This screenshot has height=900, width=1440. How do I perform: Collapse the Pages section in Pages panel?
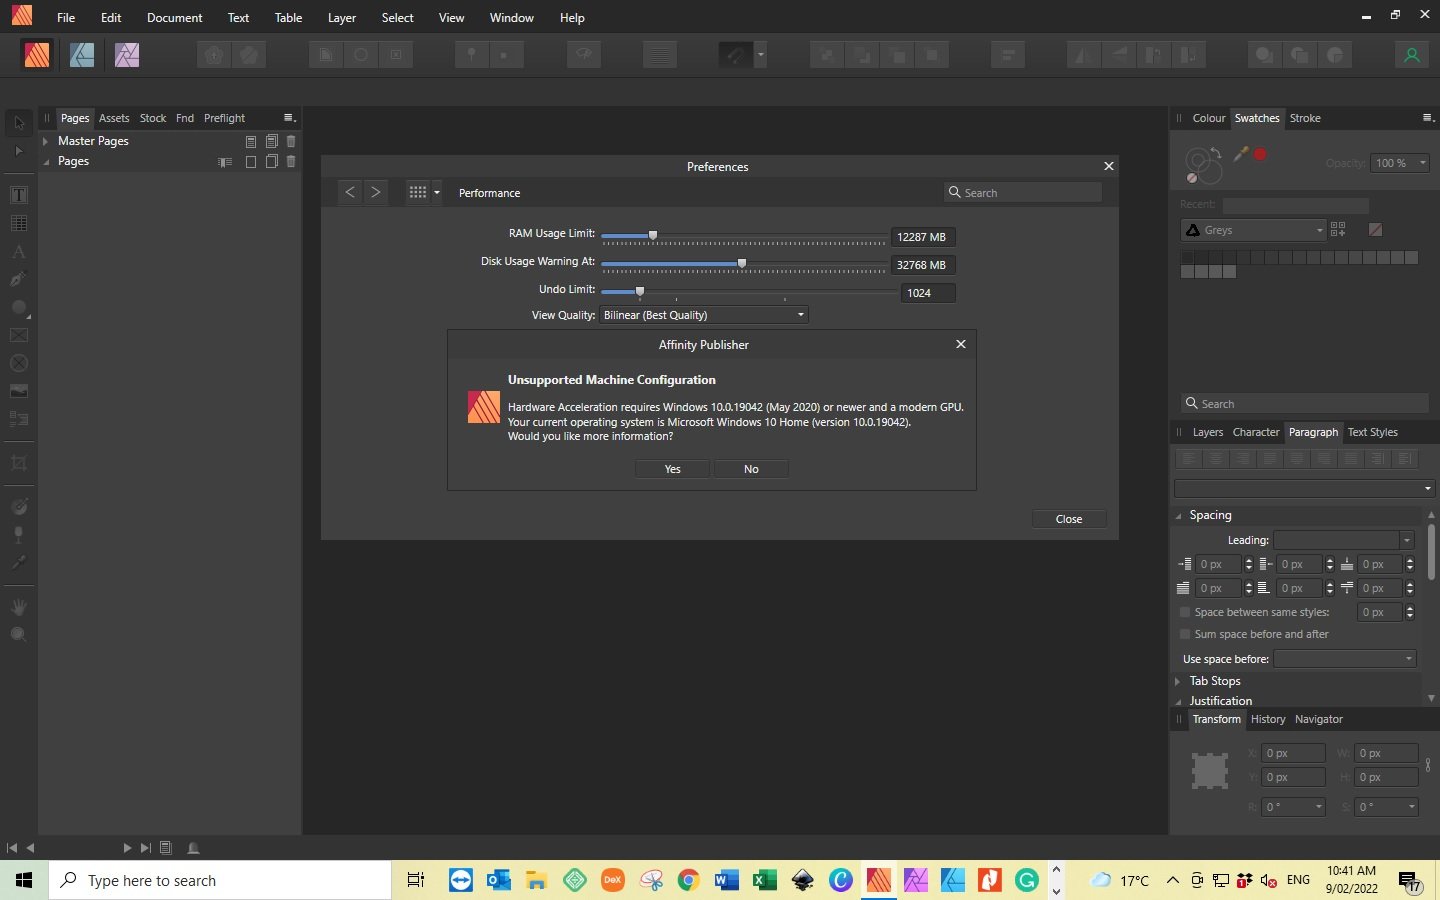[x=45, y=161]
